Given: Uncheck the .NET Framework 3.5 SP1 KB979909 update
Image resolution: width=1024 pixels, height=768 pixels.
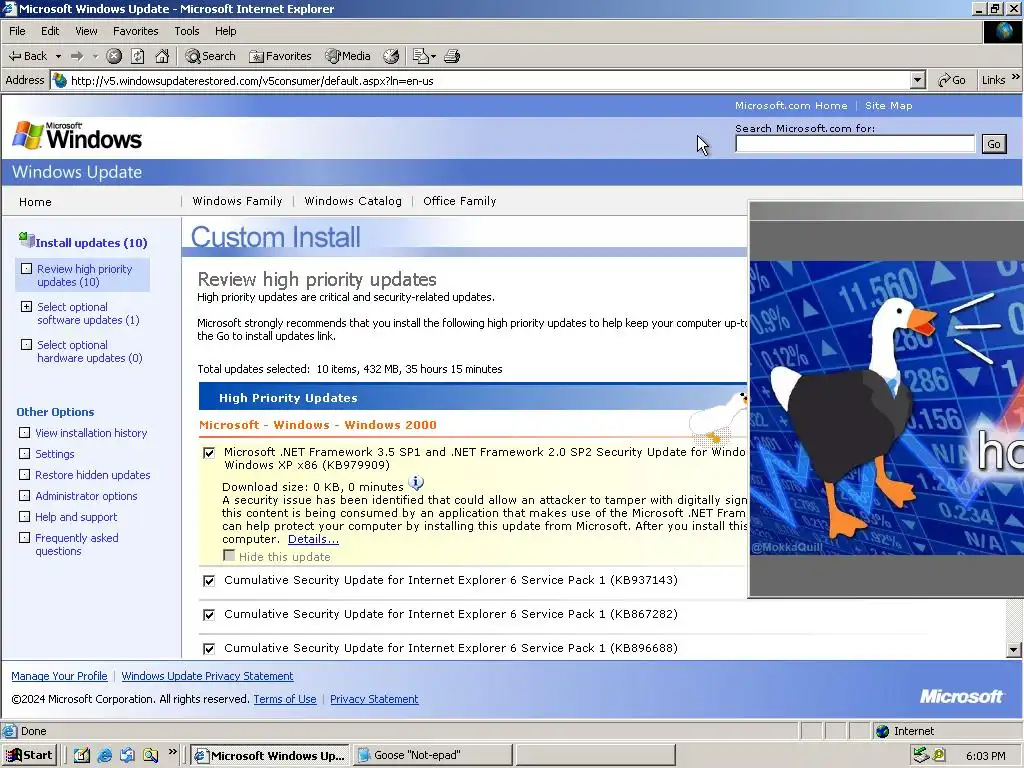Looking at the screenshot, I should (x=209, y=453).
